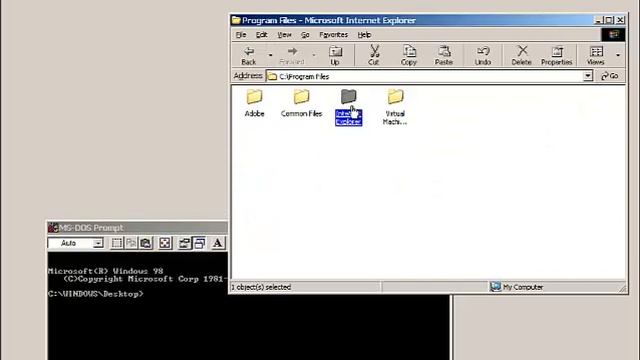This screenshot has height=360, width=640.
Task: Click the Paste button in MS-DOS Prompt toolbar
Action: 146,243
